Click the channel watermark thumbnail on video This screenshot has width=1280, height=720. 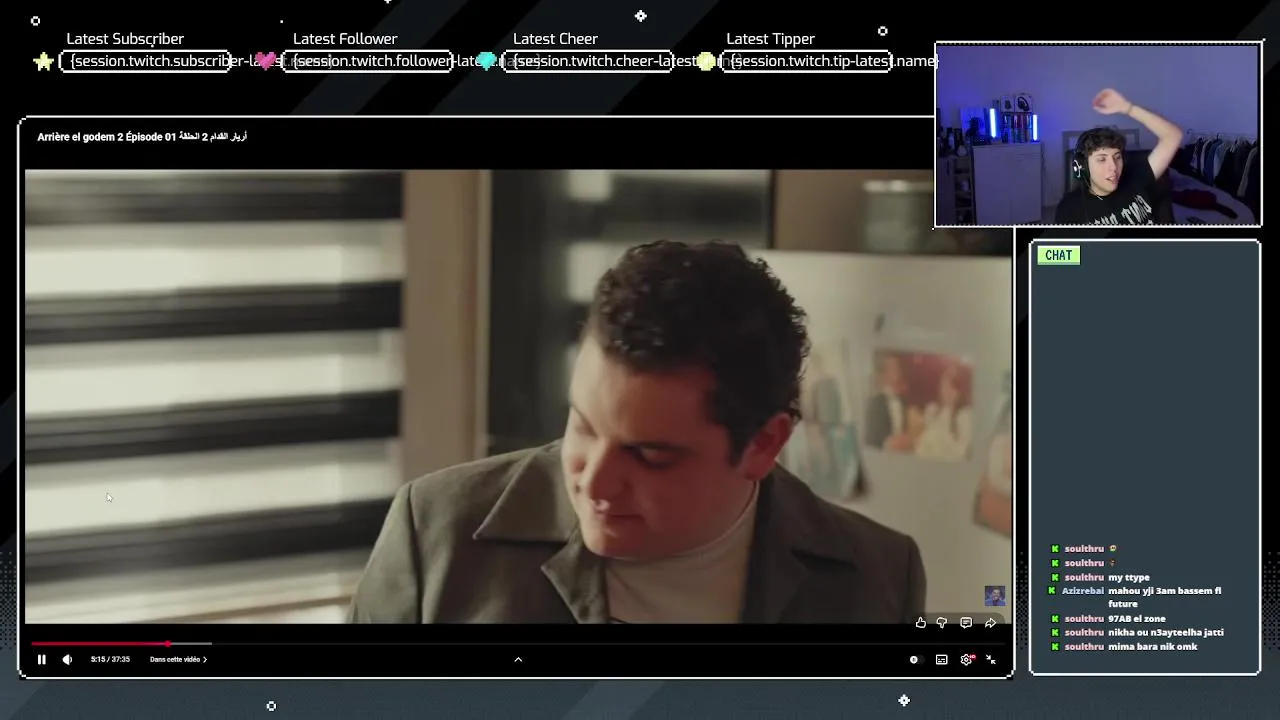pyautogui.click(x=995, y=596)
